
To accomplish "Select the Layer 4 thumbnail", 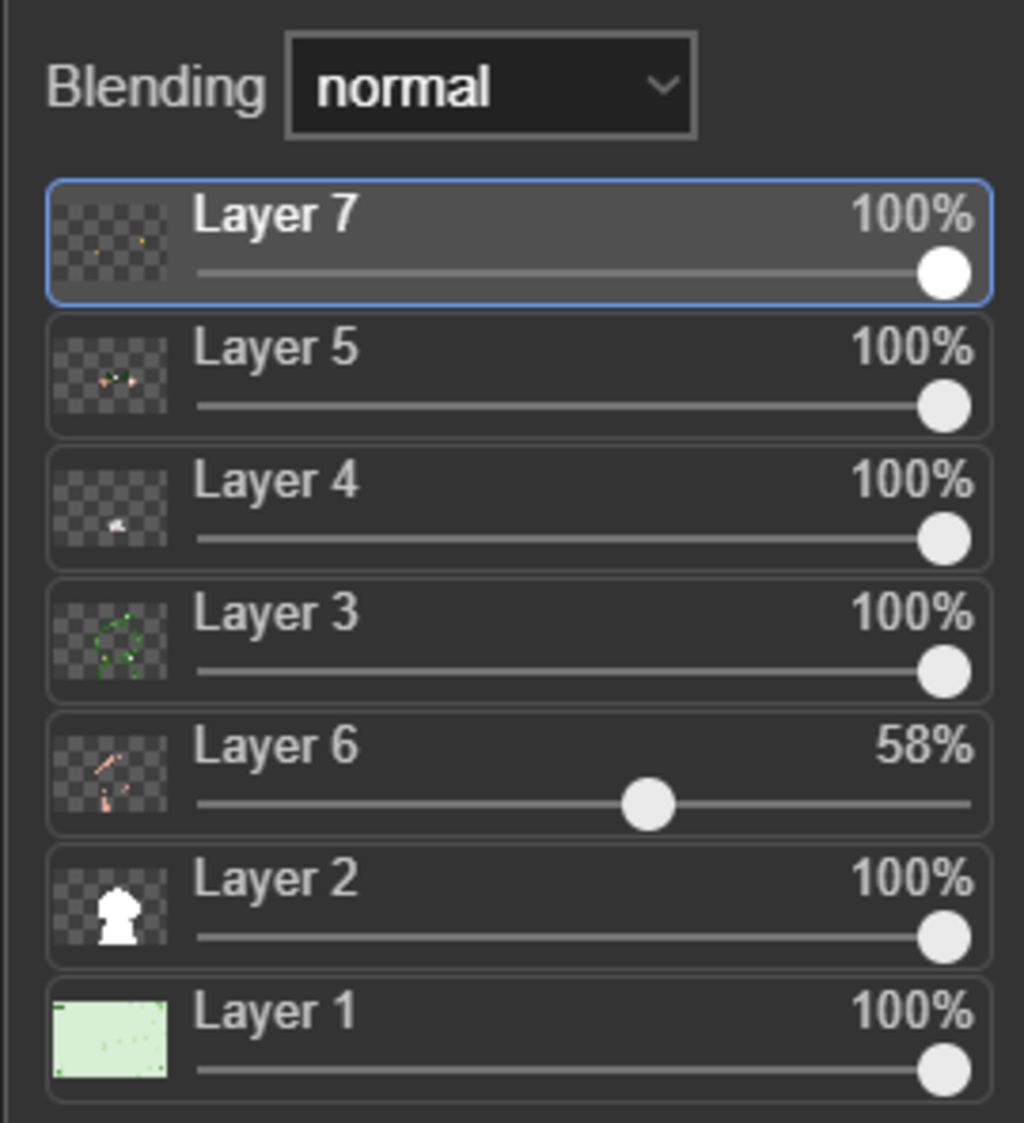I will click(110, 508).
